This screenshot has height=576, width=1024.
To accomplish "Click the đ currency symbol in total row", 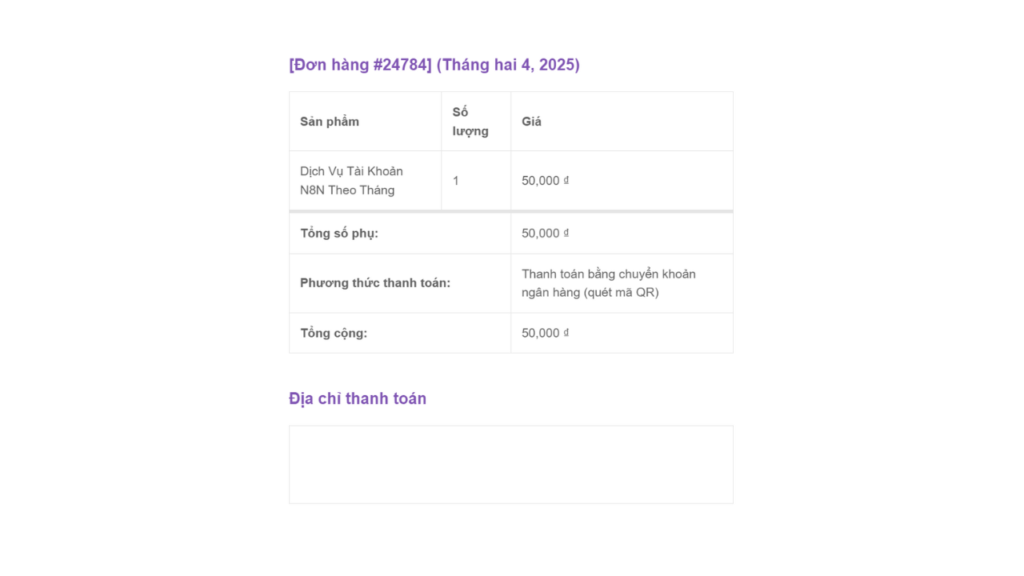I will click(x=566, y=332).
